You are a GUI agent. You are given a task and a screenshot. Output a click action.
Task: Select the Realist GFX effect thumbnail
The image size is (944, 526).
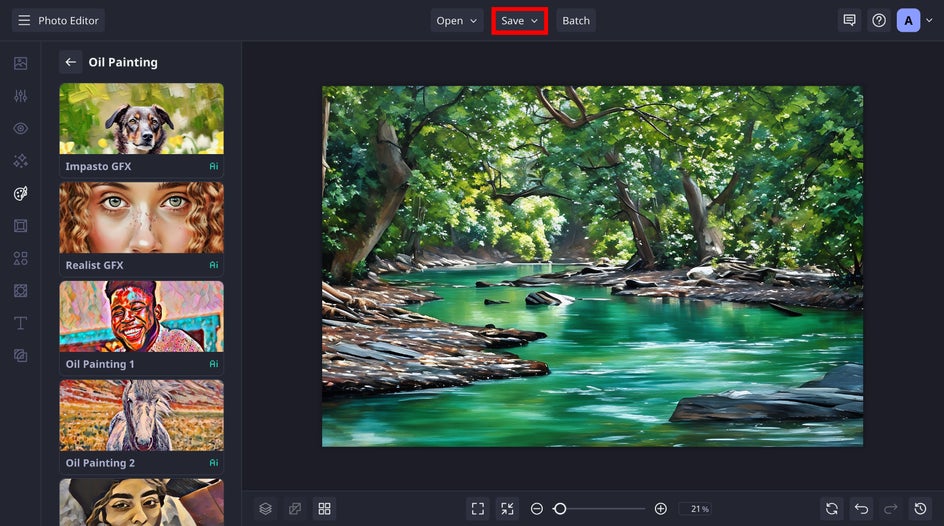[x=141, y=217]
